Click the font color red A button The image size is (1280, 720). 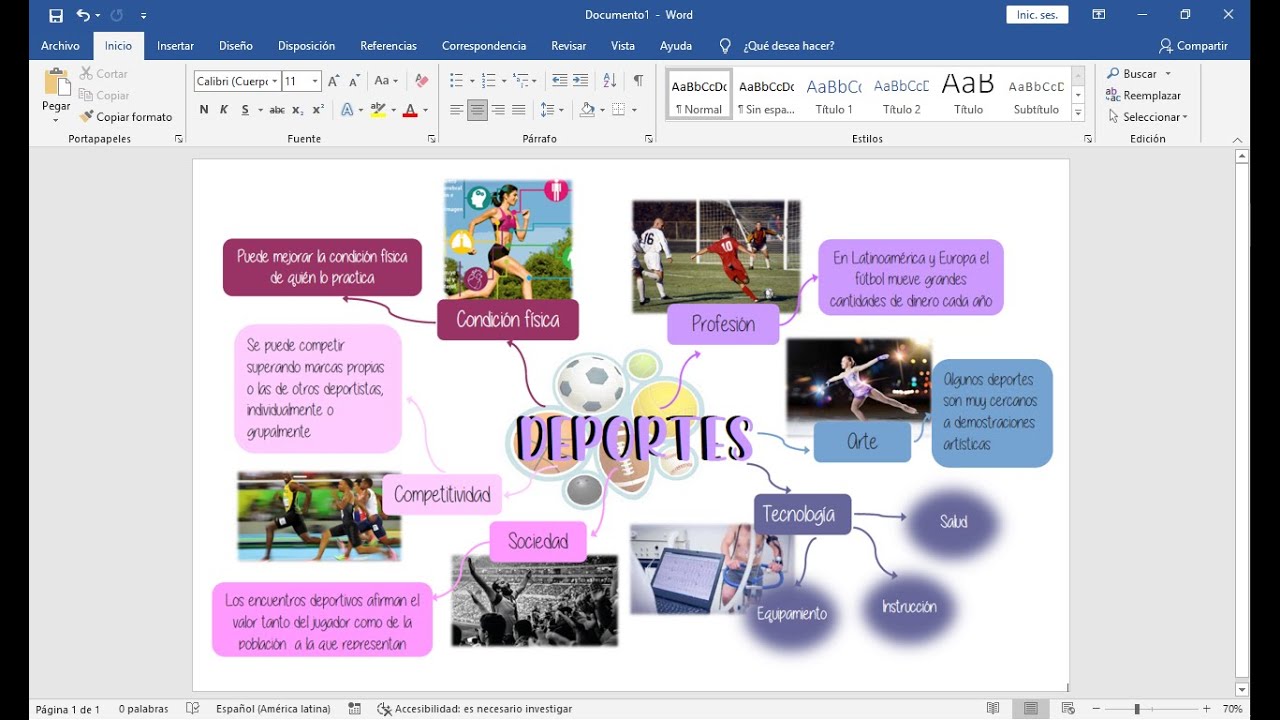point(409,110)
